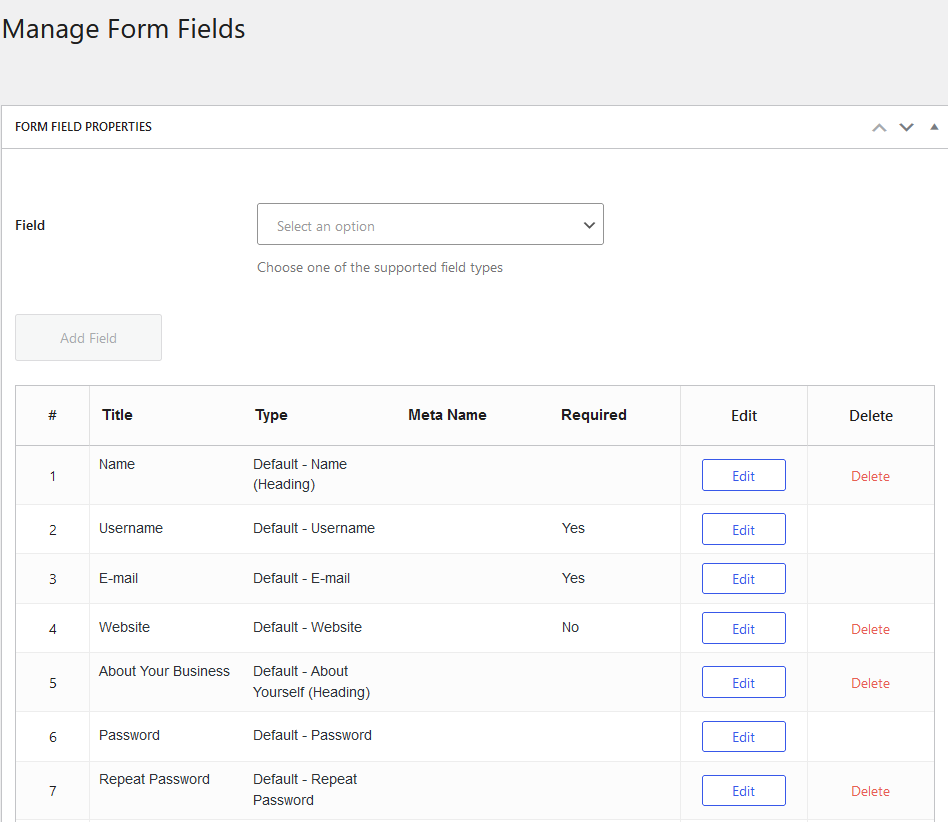Select the About Your Business title cell
The image size is (948, 822).
pyautogui.click(x=164, y=672)
